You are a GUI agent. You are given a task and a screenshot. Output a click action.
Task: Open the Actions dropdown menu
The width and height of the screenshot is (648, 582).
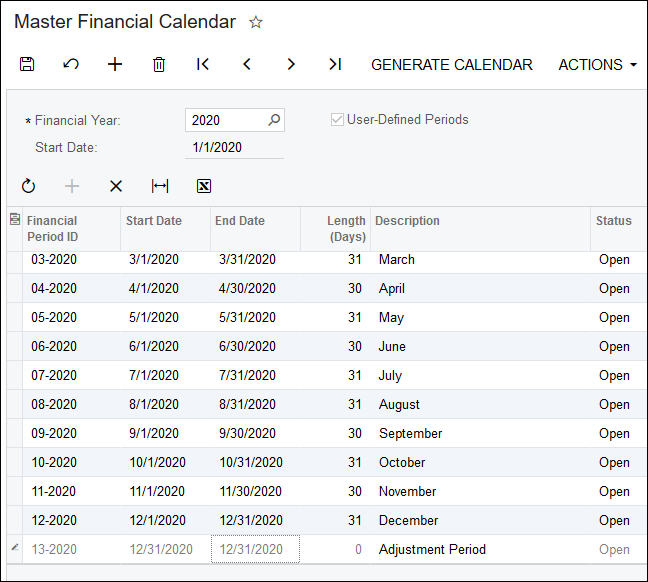597,64
